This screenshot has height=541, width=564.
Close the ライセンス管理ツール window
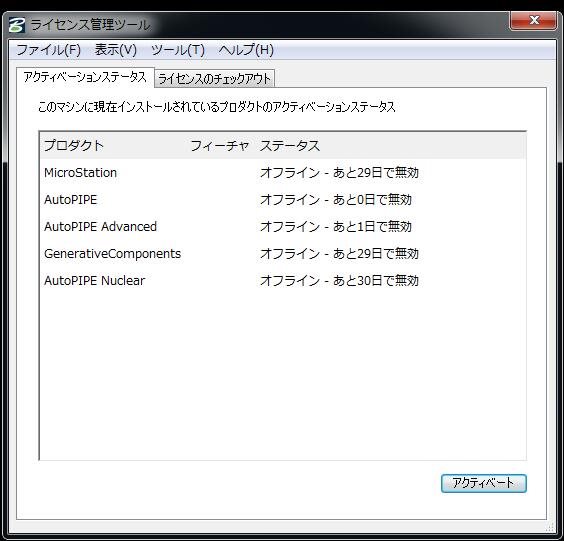click(533, 21)
